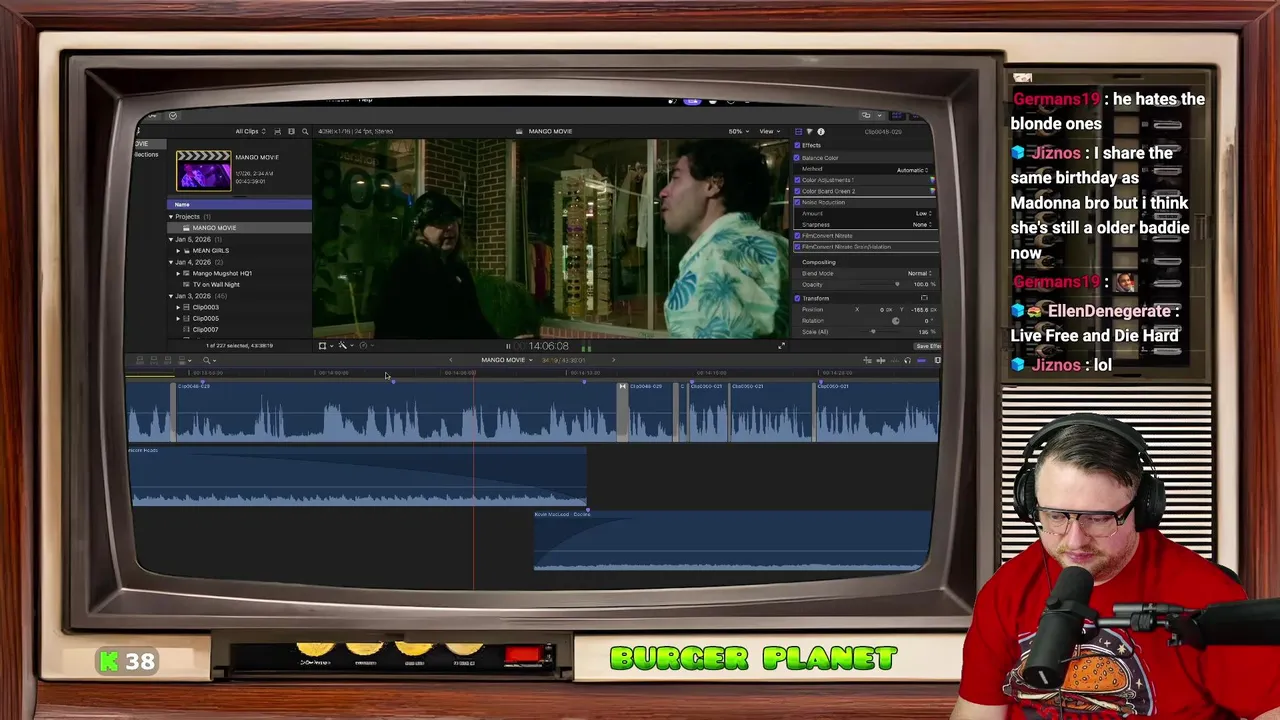Collapse the Projects group triangle

pyautogui.click(x=171, y=217)
